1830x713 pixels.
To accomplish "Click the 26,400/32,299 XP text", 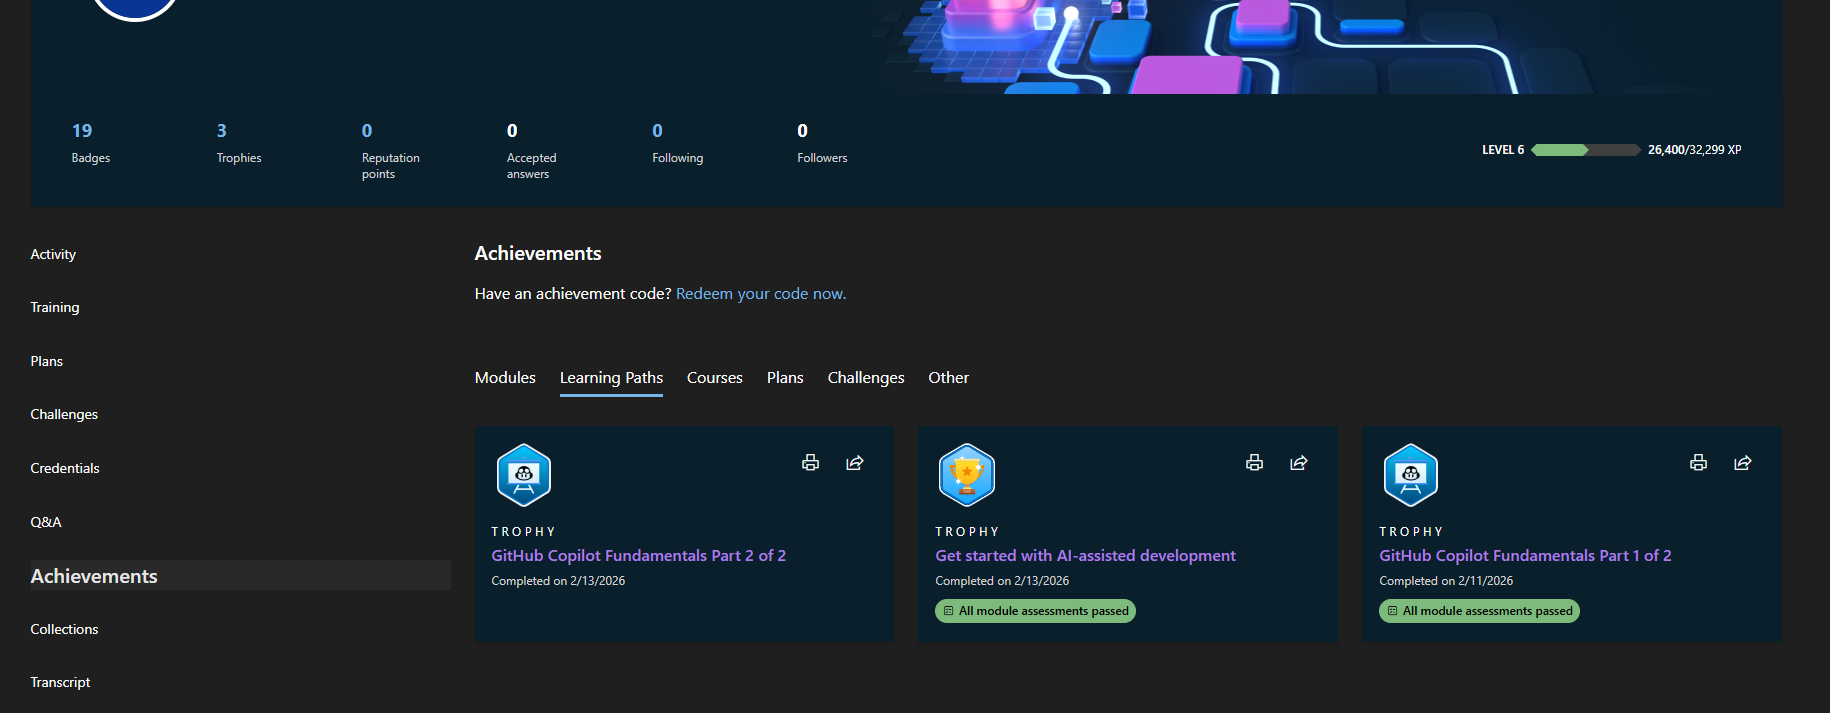I will (x=1694, y=150).
